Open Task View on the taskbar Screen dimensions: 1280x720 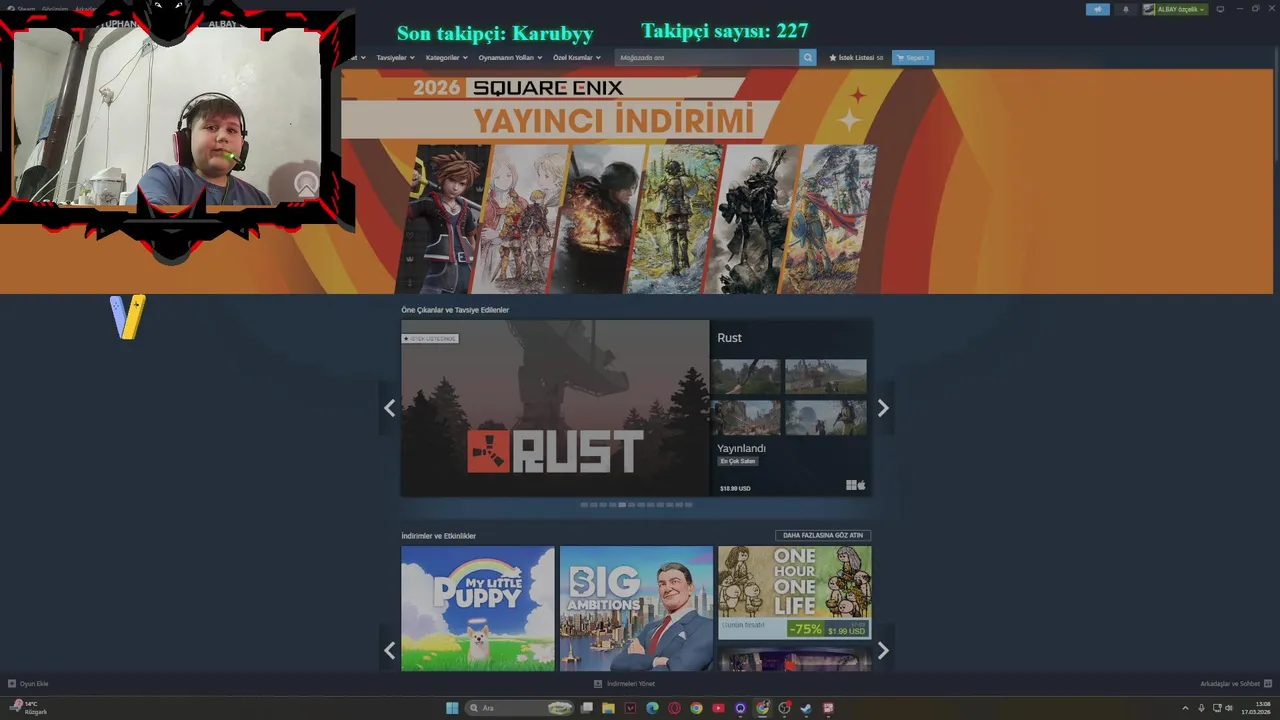click(587, 708)
